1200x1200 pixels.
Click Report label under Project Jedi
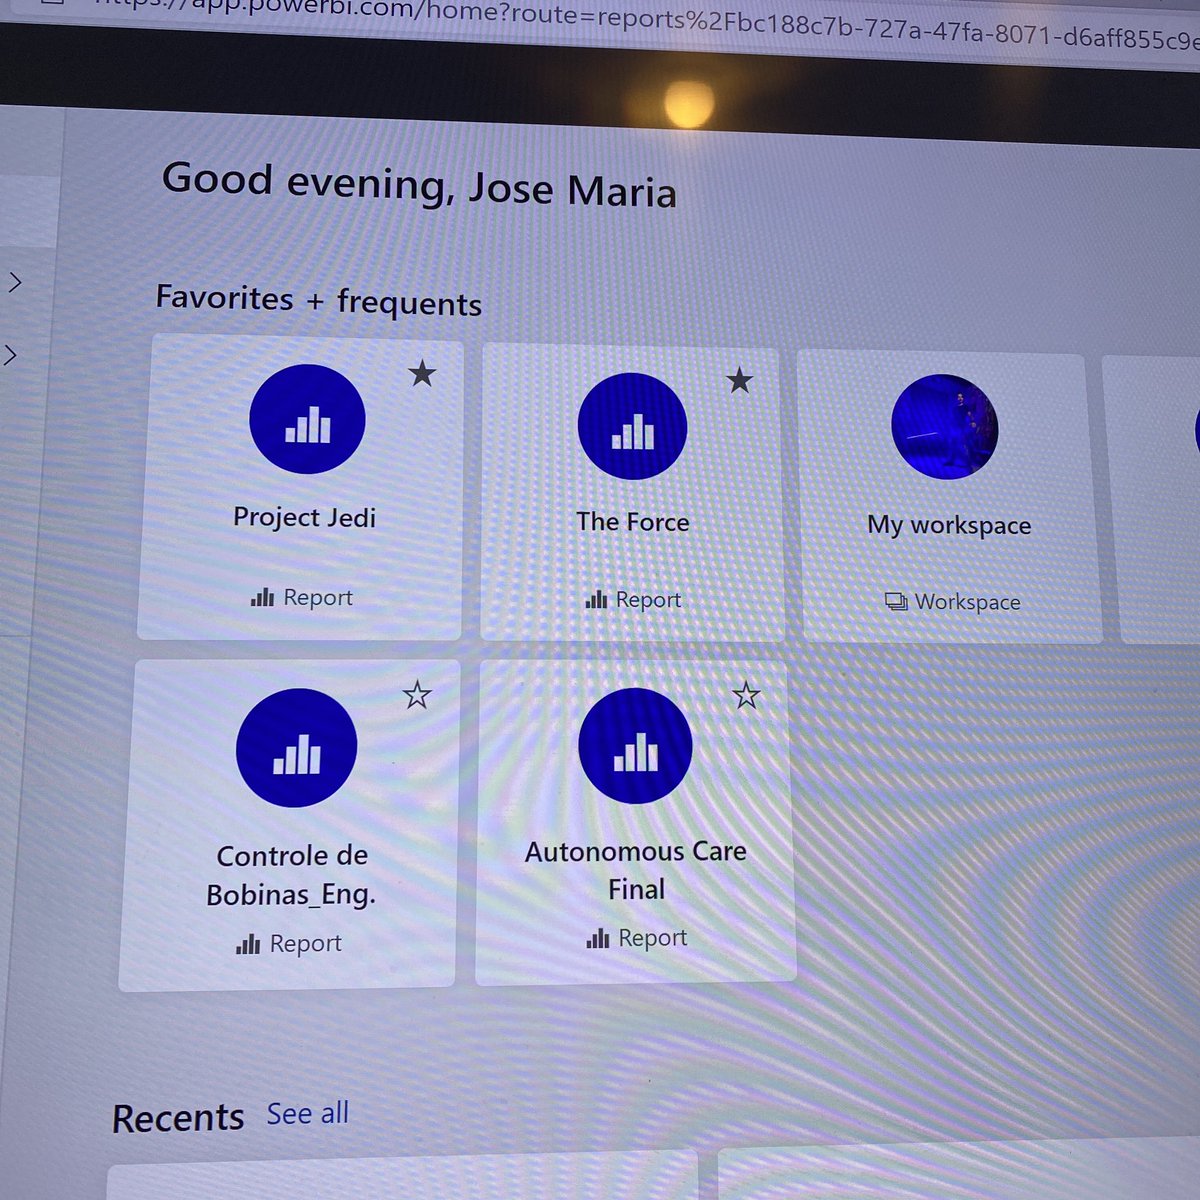[302, 597]
